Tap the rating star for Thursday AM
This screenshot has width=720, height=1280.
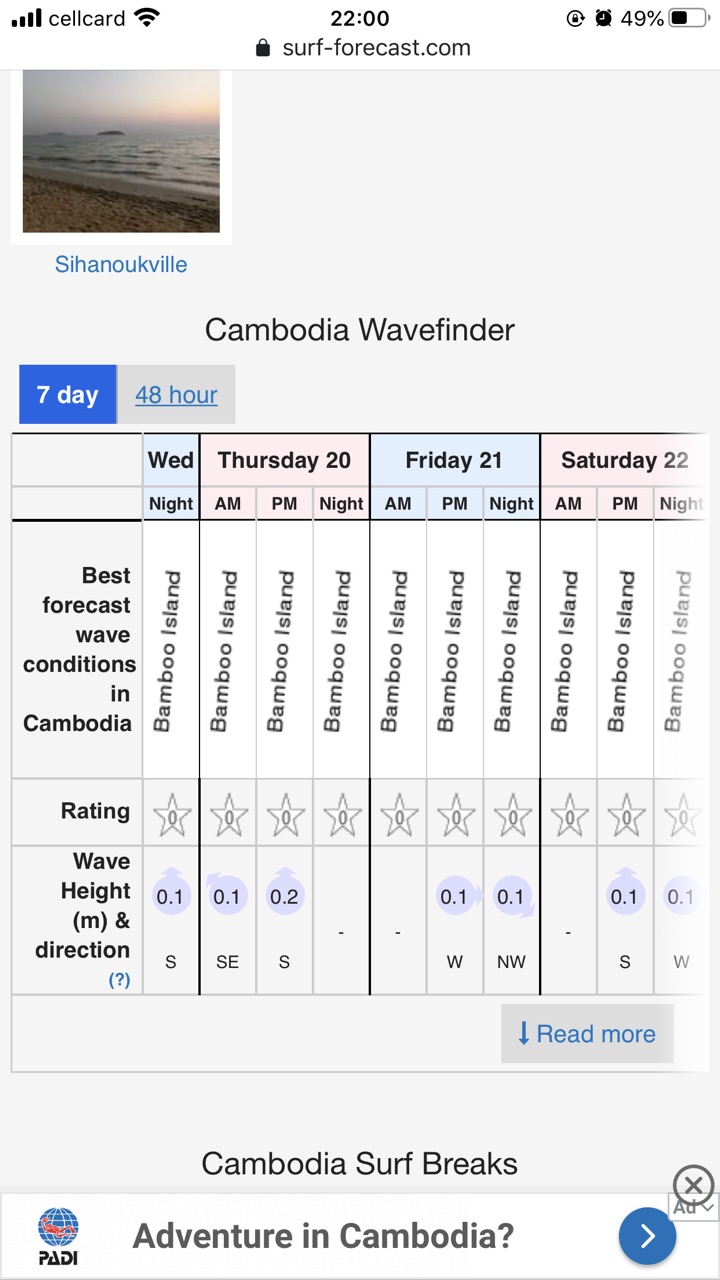[x=228, y=814]
